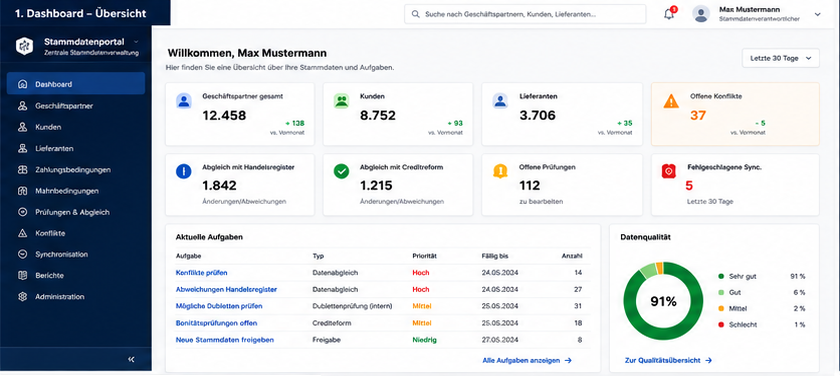This screenshot has height=376, width=840.
Task: Click the Geschäftspartner sidebar icon
Action: [x=22, y=106]
